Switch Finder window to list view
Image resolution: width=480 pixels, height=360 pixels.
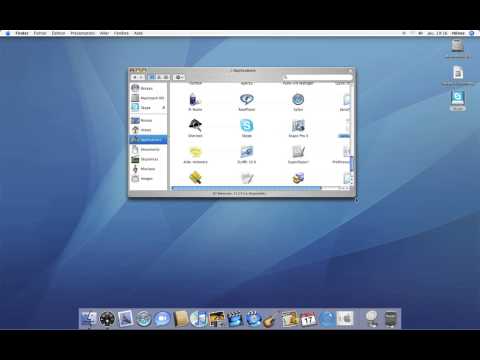coord(159,77)
